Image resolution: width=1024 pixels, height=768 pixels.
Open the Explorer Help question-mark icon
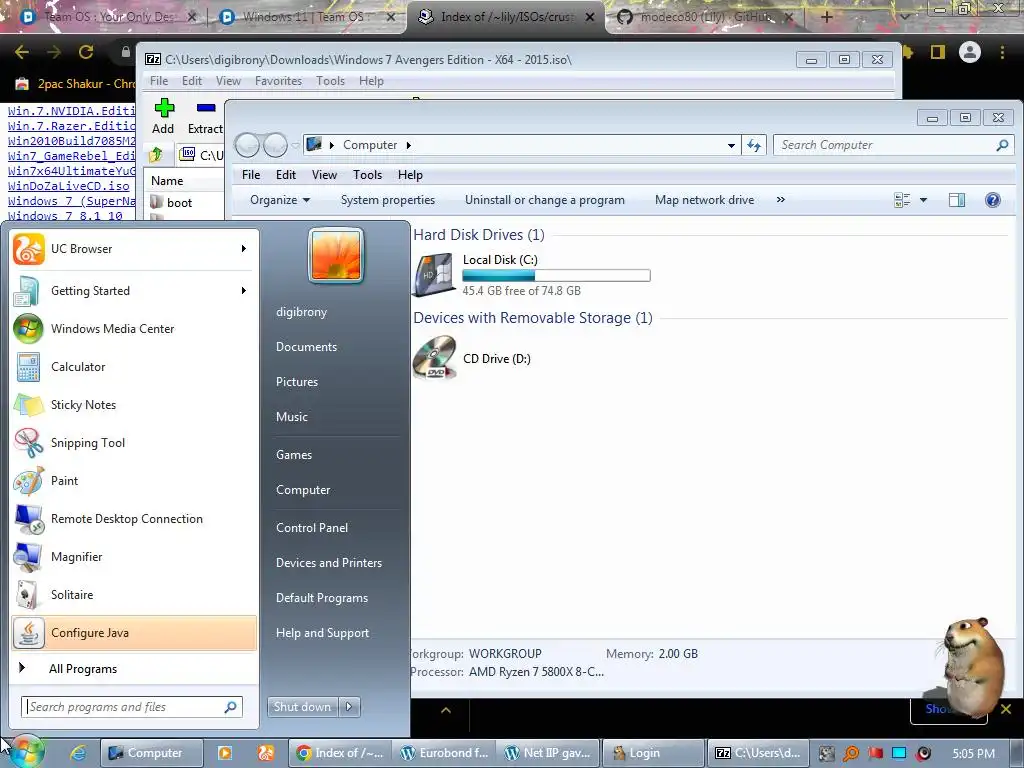pos(993,200)
